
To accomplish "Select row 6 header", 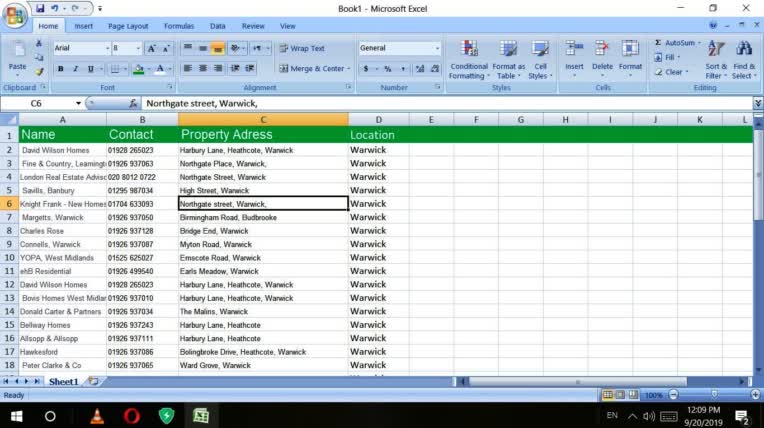I will [9, 204].
